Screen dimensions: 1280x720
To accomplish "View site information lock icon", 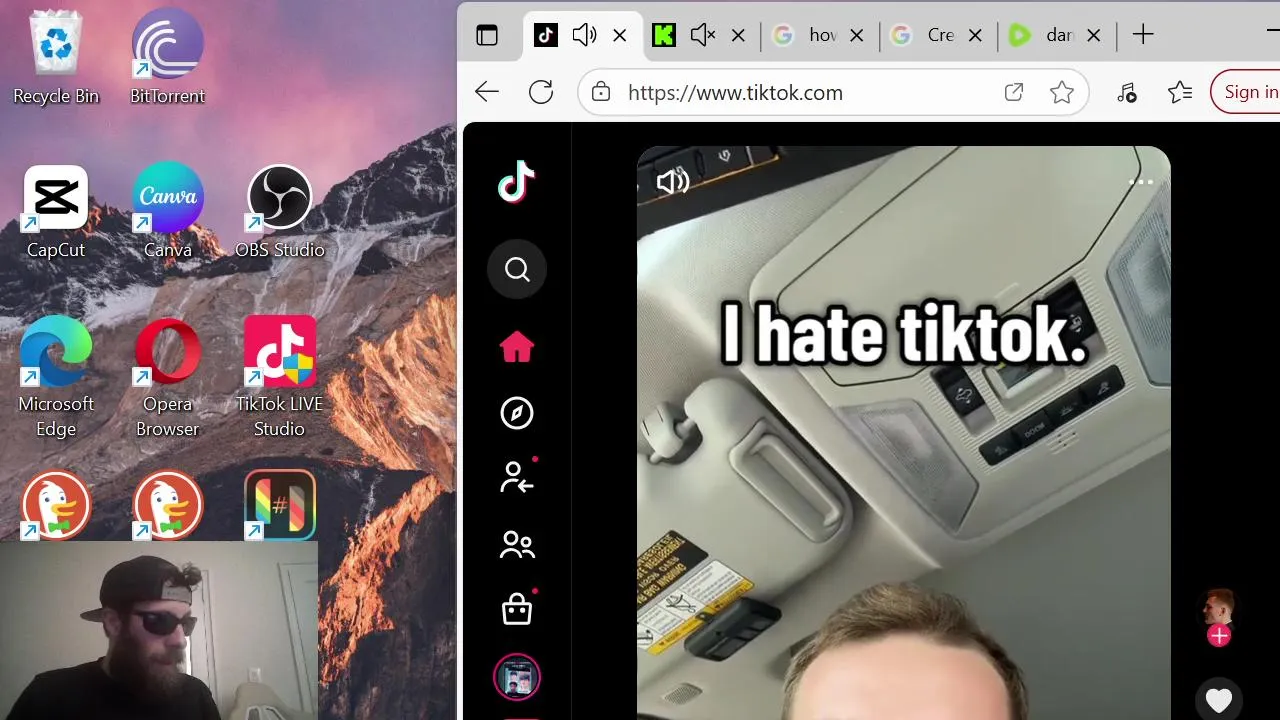I will (x=601, y=93).
